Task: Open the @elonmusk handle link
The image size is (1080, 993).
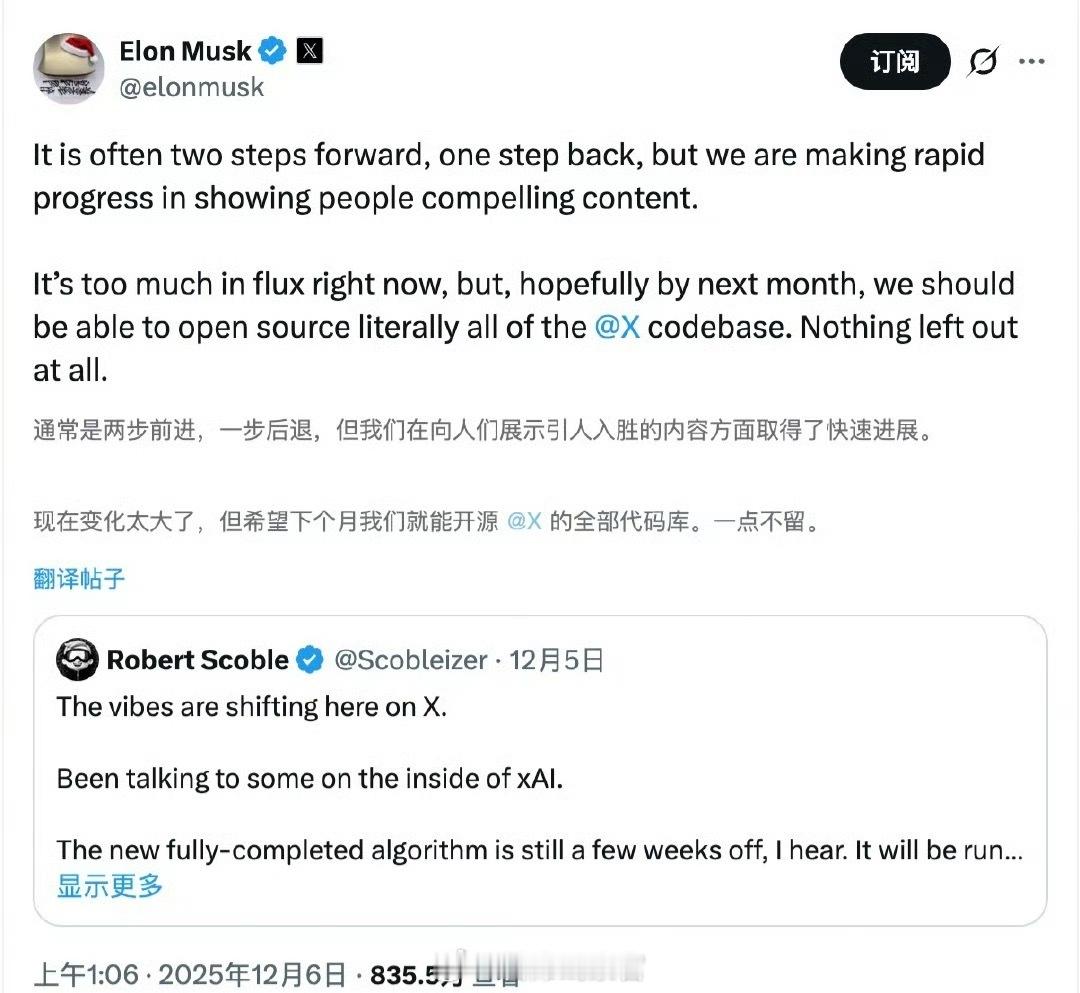Action: click(x=192, y=88)
